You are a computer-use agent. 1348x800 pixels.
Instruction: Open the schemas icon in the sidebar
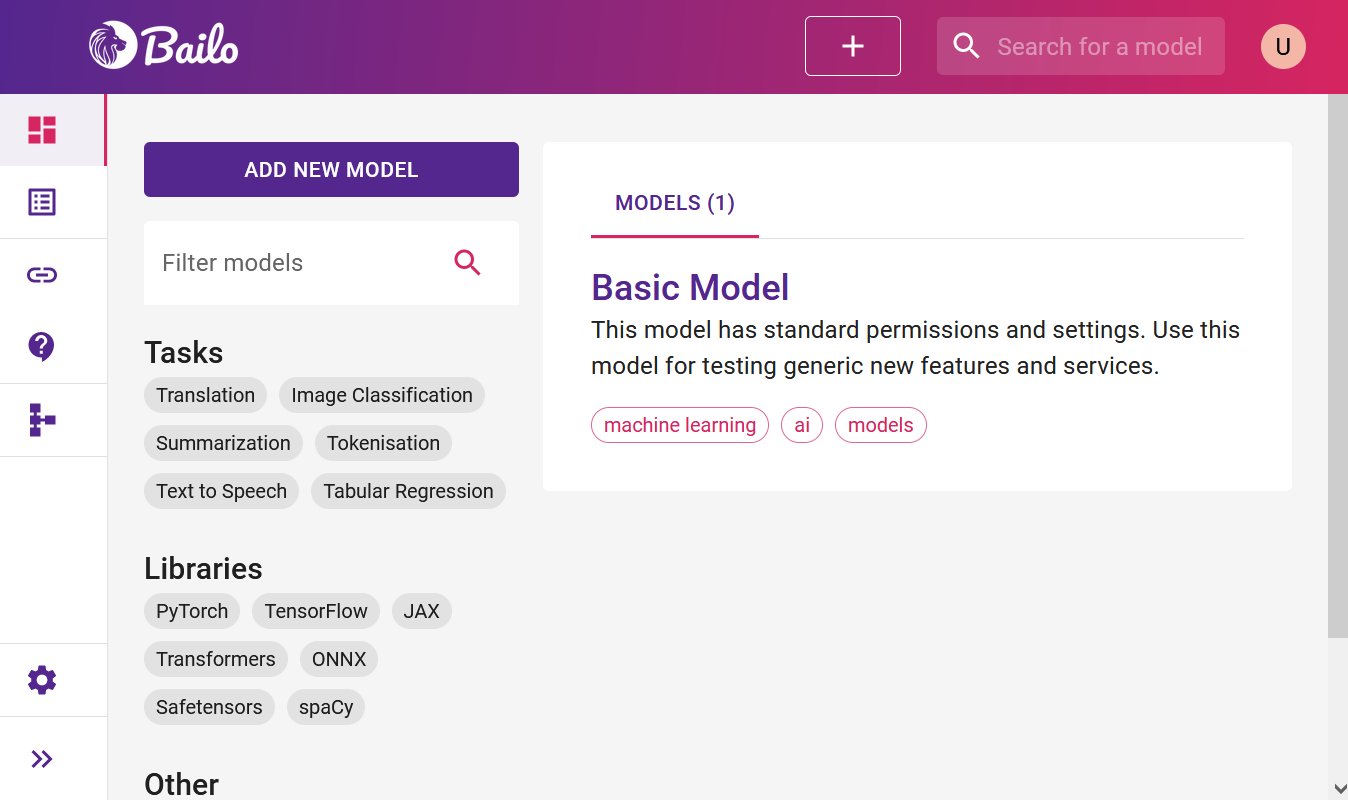[x=41, y=420]
